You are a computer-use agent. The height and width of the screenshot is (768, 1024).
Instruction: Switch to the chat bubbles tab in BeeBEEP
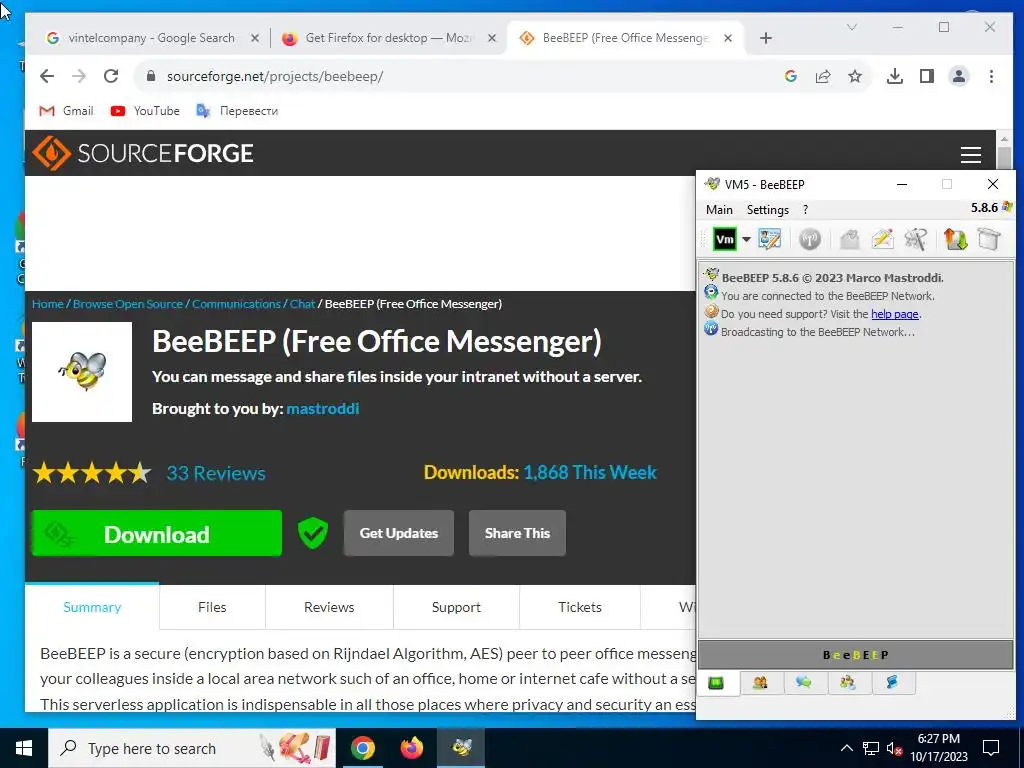tap(804, 683)
